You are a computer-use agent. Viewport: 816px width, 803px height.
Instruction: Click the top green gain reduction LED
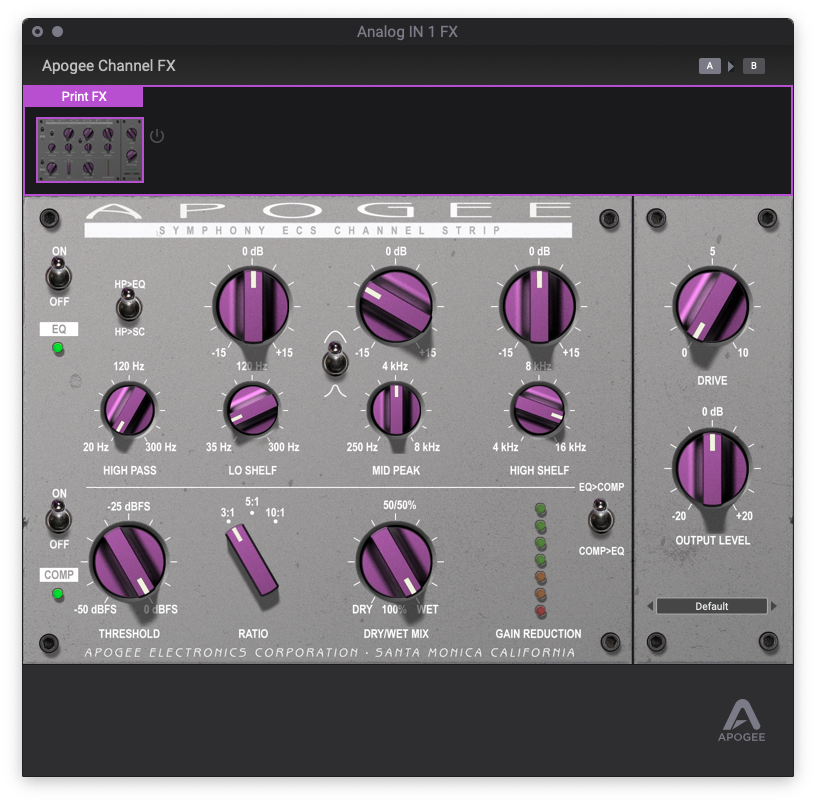tap(541, 509)
